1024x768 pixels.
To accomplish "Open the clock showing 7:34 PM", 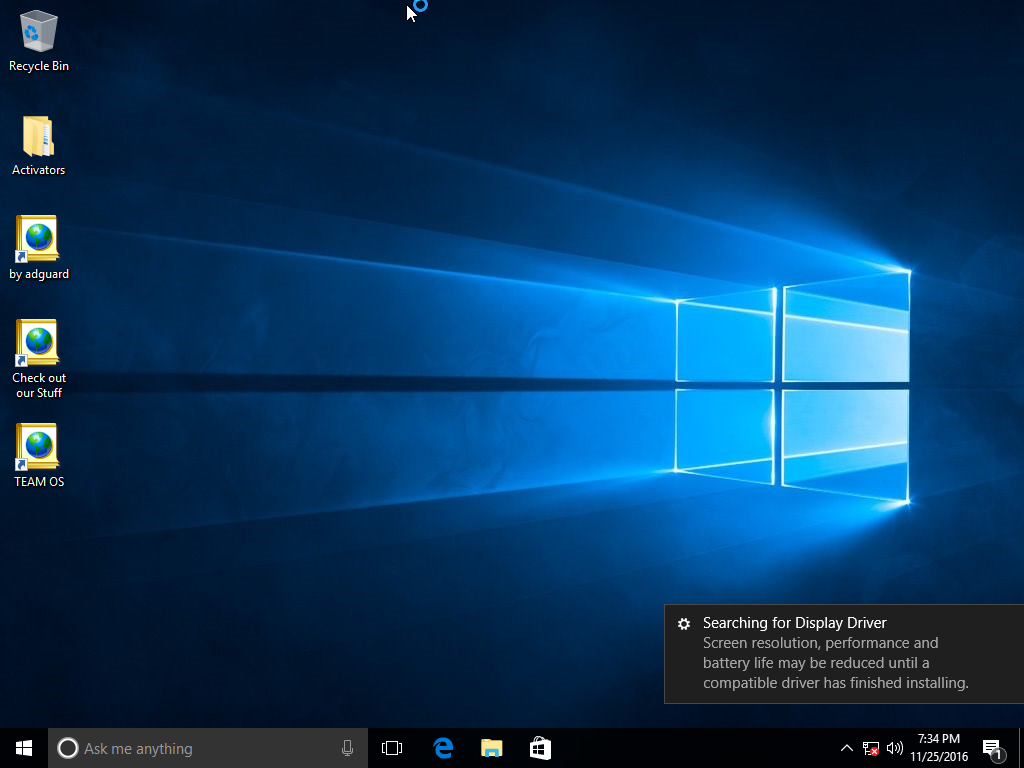I will (939, 748).
